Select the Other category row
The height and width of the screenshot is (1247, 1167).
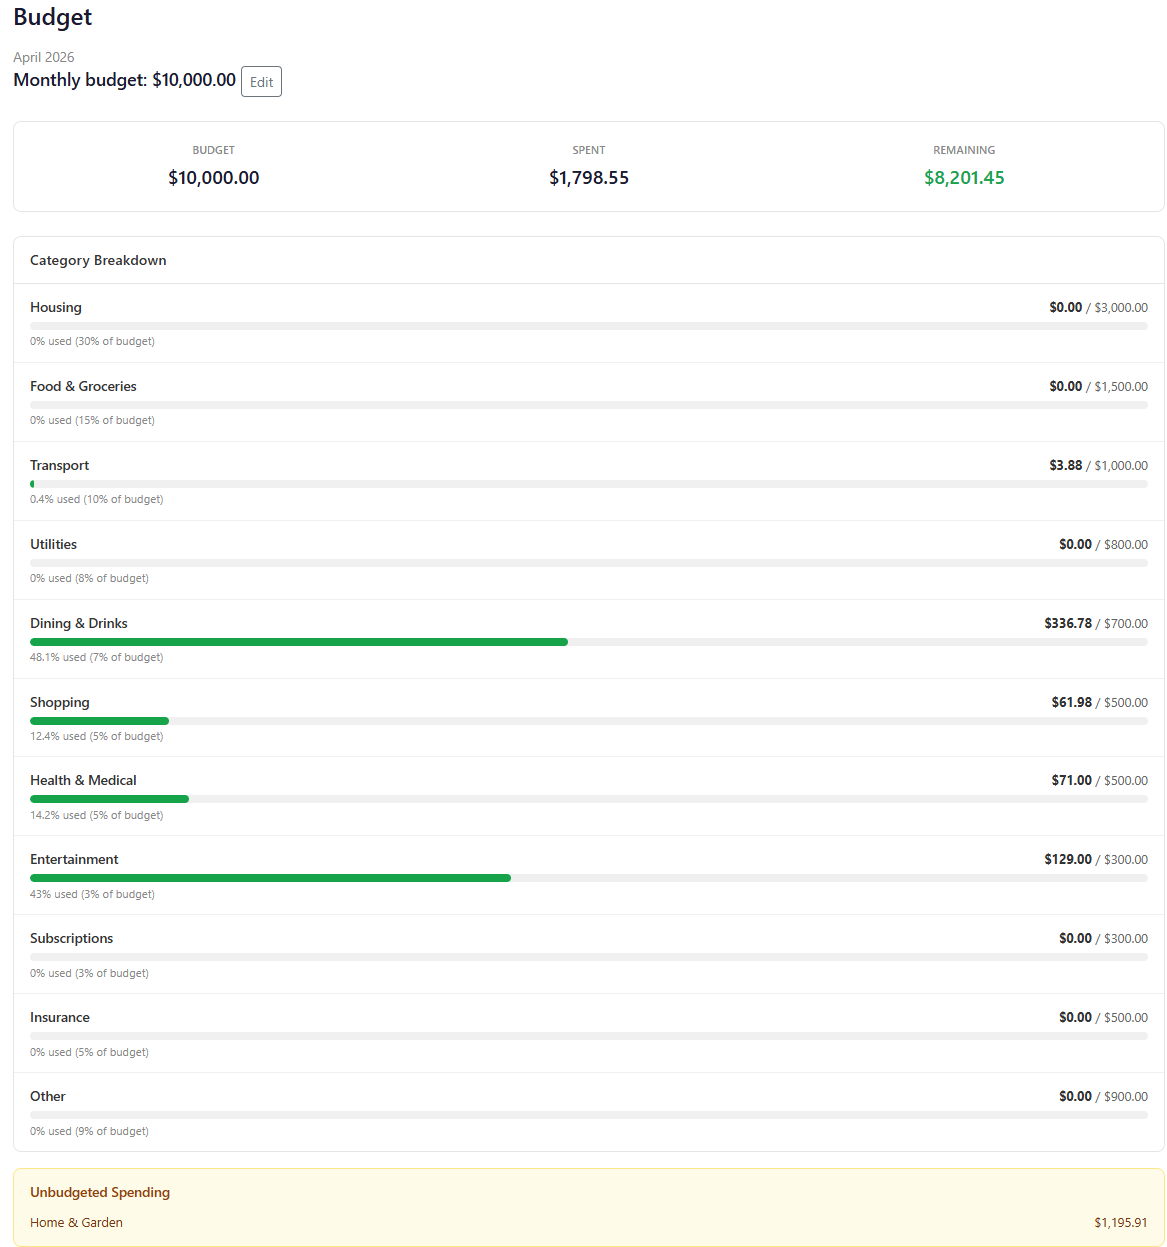coord(47,1096)
